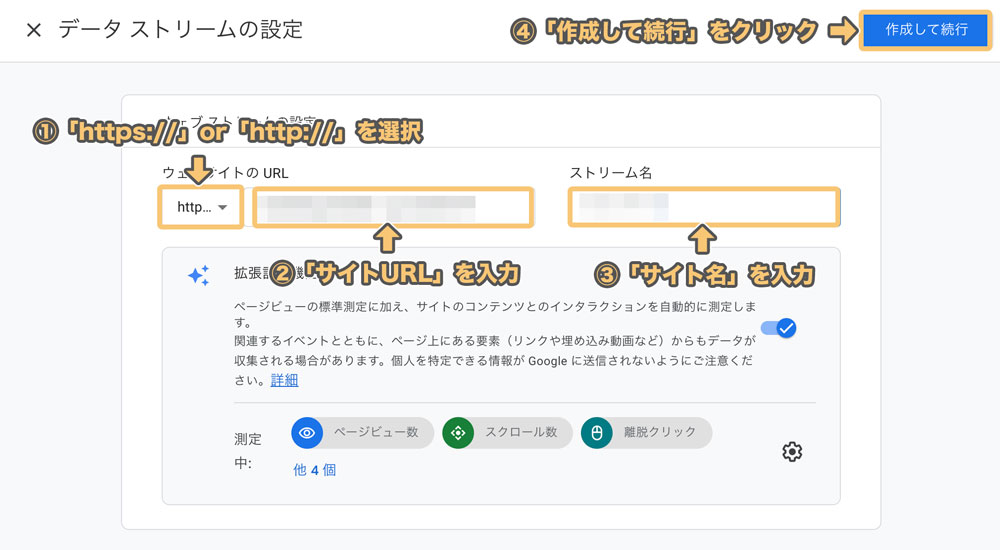Click the mouse icon for 離脱クリック
This screenshot has width=1000, height=550.
596,433
